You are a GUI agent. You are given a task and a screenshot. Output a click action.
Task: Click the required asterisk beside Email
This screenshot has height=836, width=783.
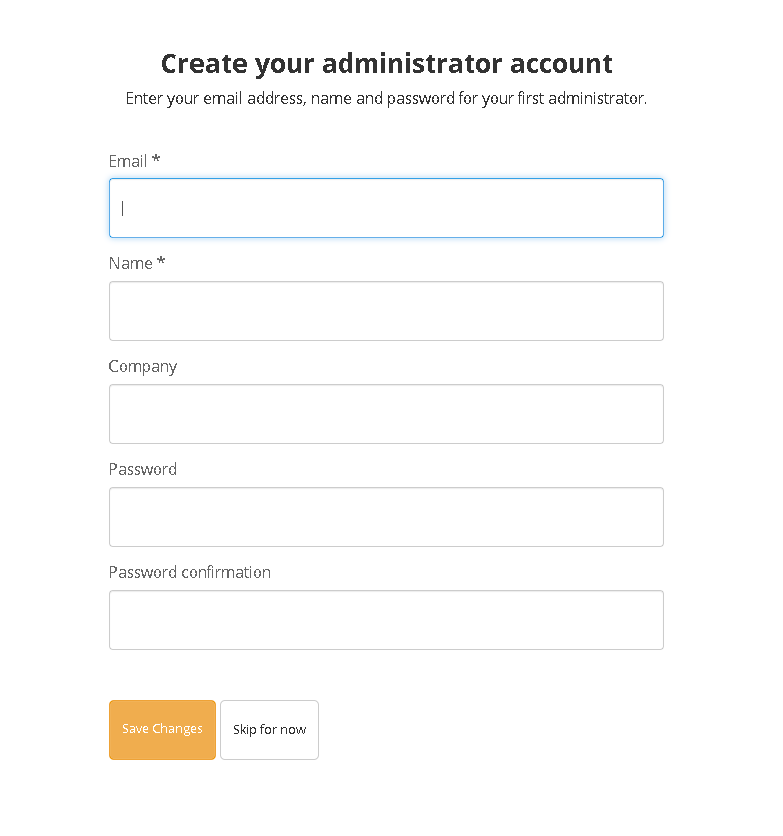coord(156,158)
